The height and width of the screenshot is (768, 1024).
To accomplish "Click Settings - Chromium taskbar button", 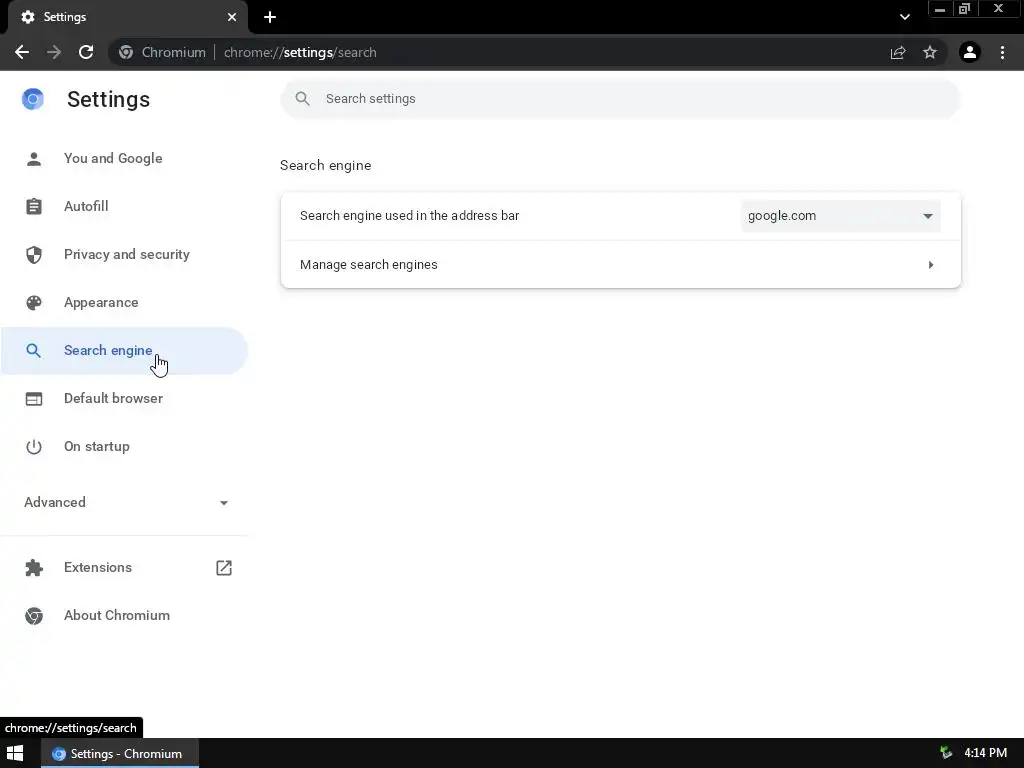I will coord(120,753).
